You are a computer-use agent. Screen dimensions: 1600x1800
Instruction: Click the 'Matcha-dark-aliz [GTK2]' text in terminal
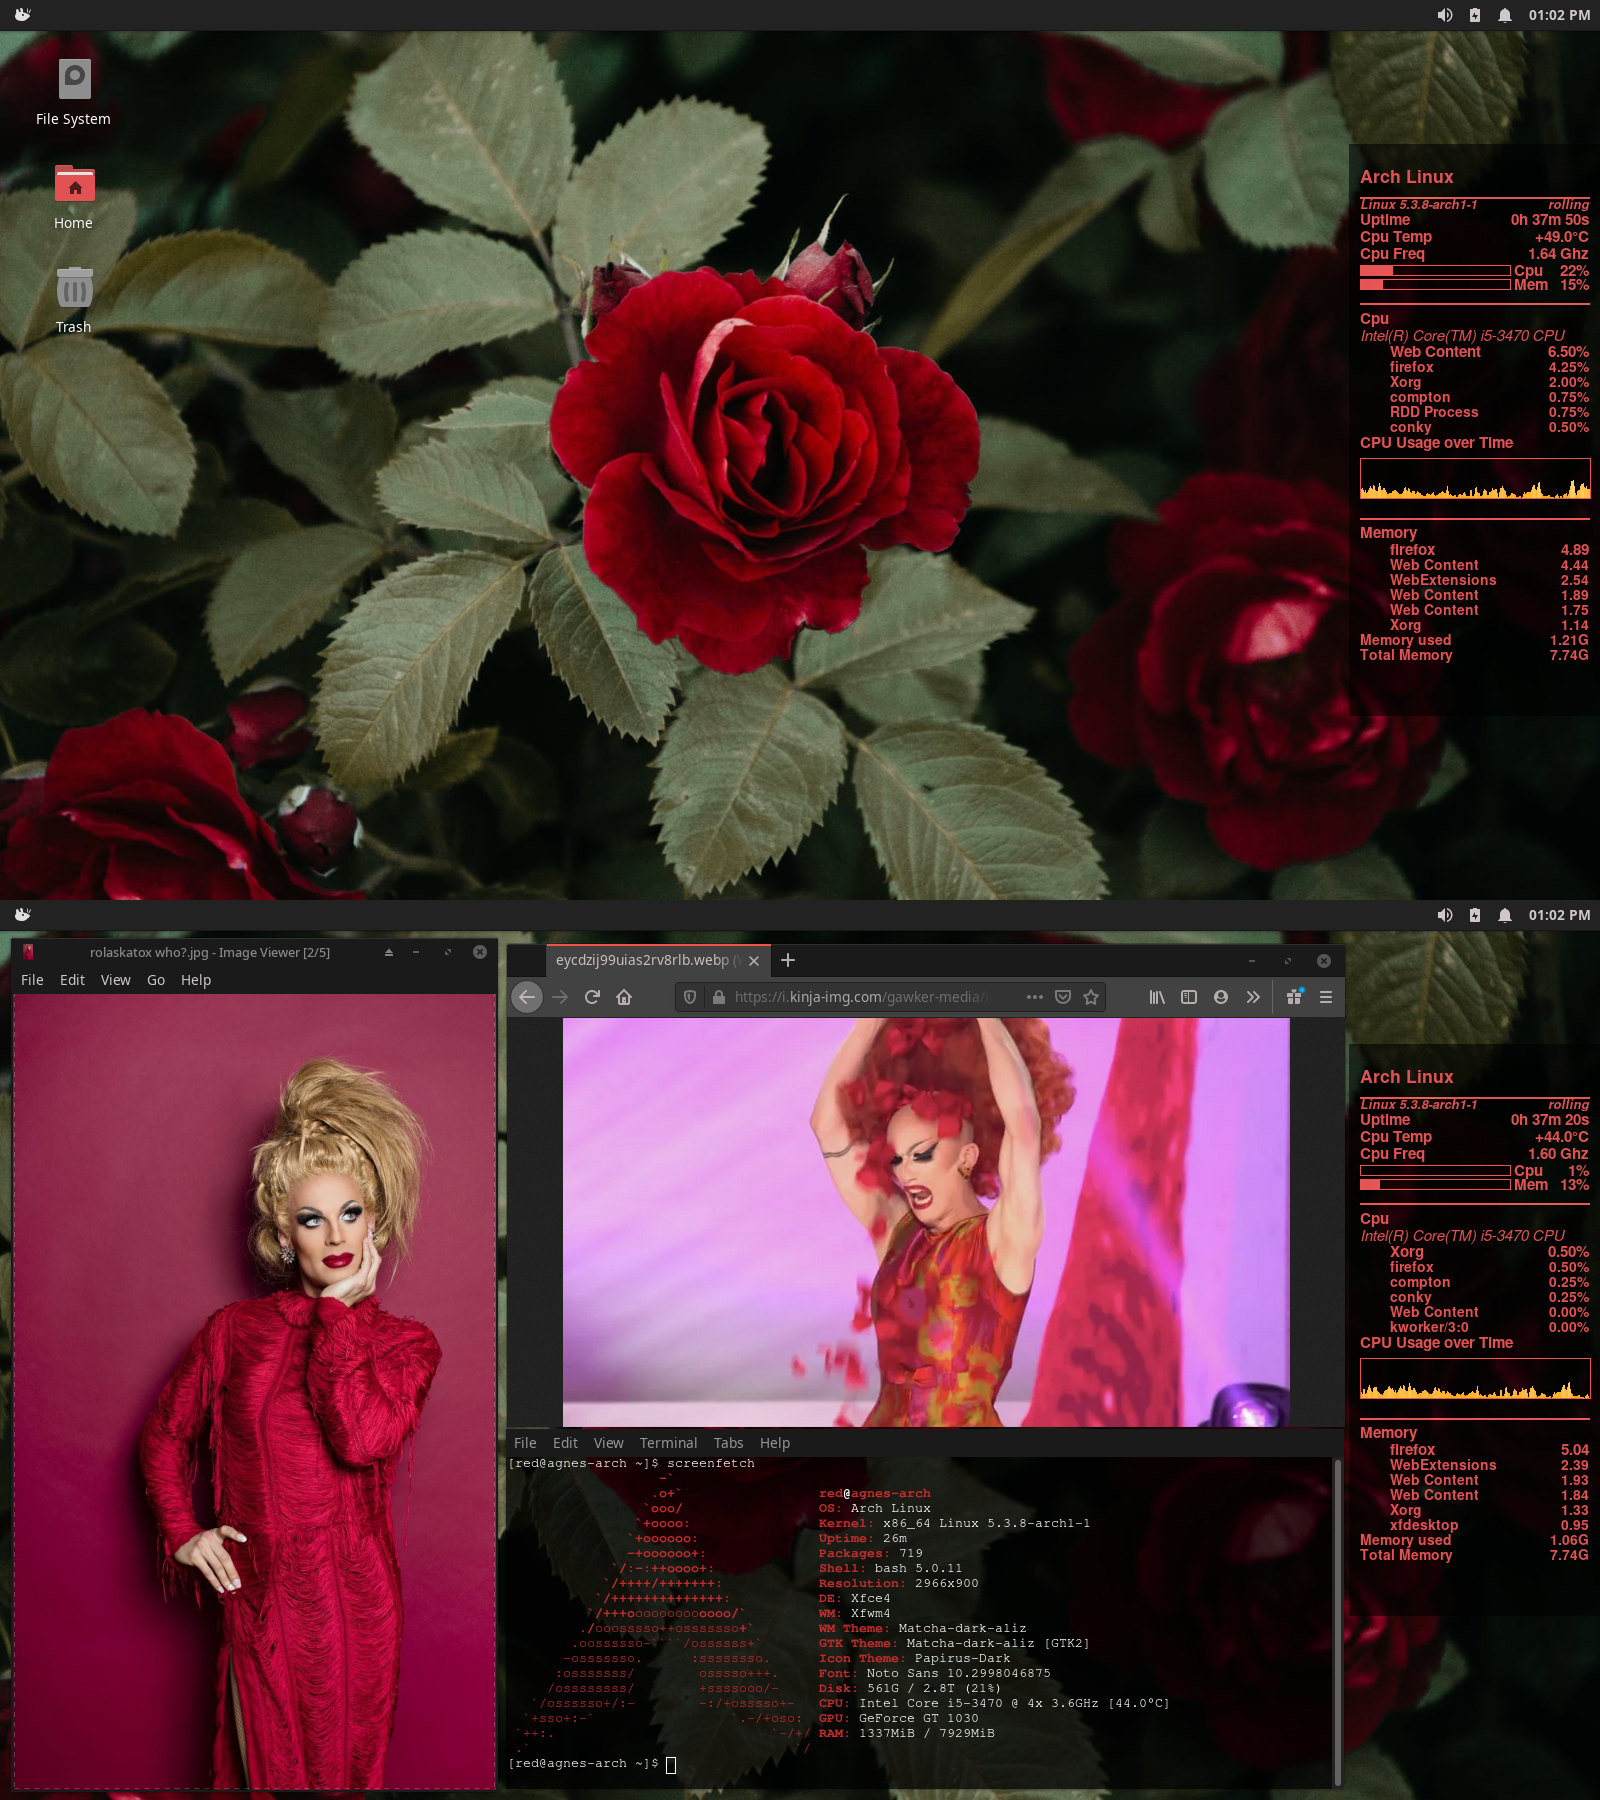[998, 1643]
